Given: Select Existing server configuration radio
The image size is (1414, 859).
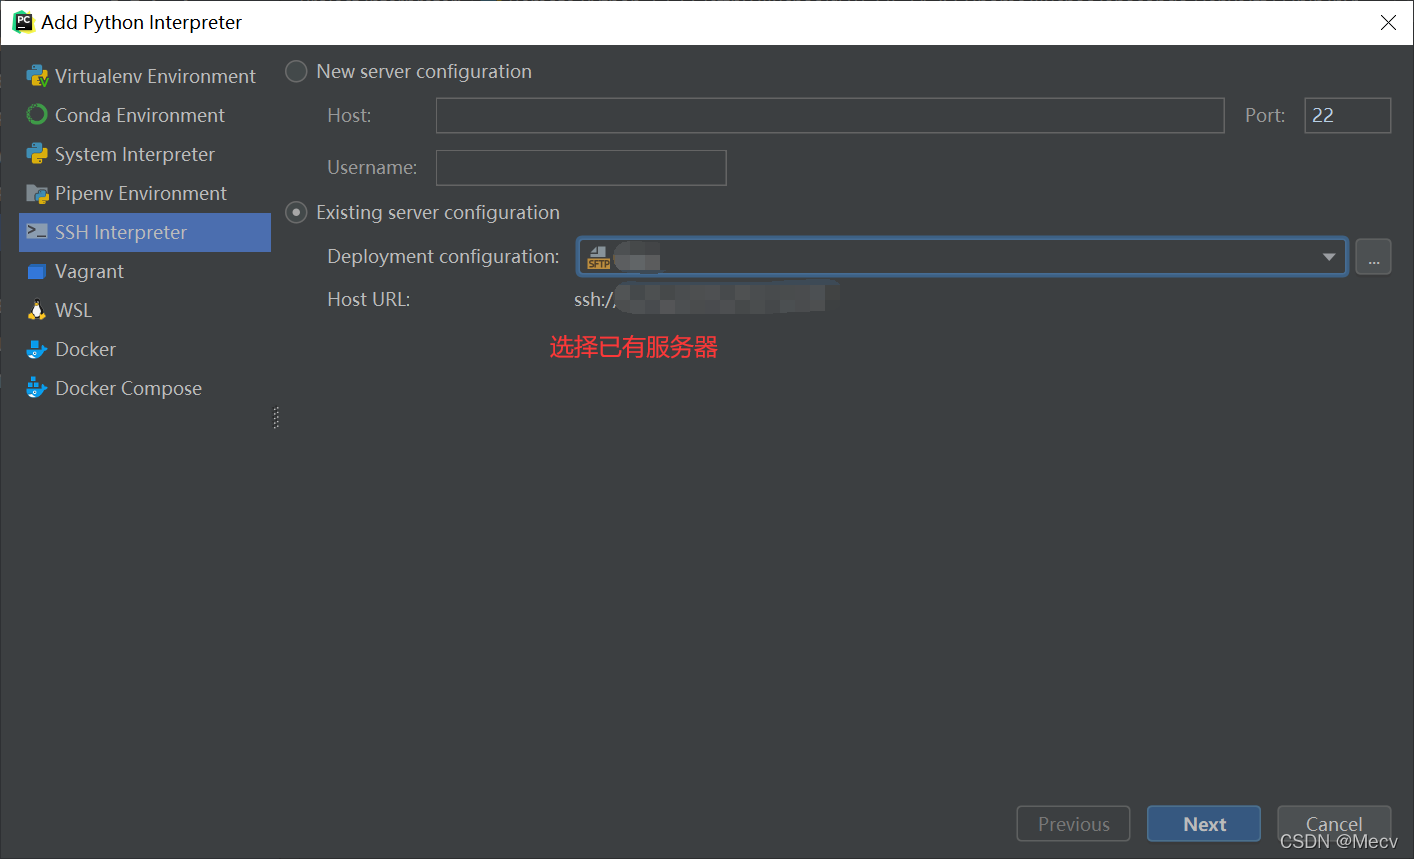Looking at the screenshot, I should coord(296,213).
